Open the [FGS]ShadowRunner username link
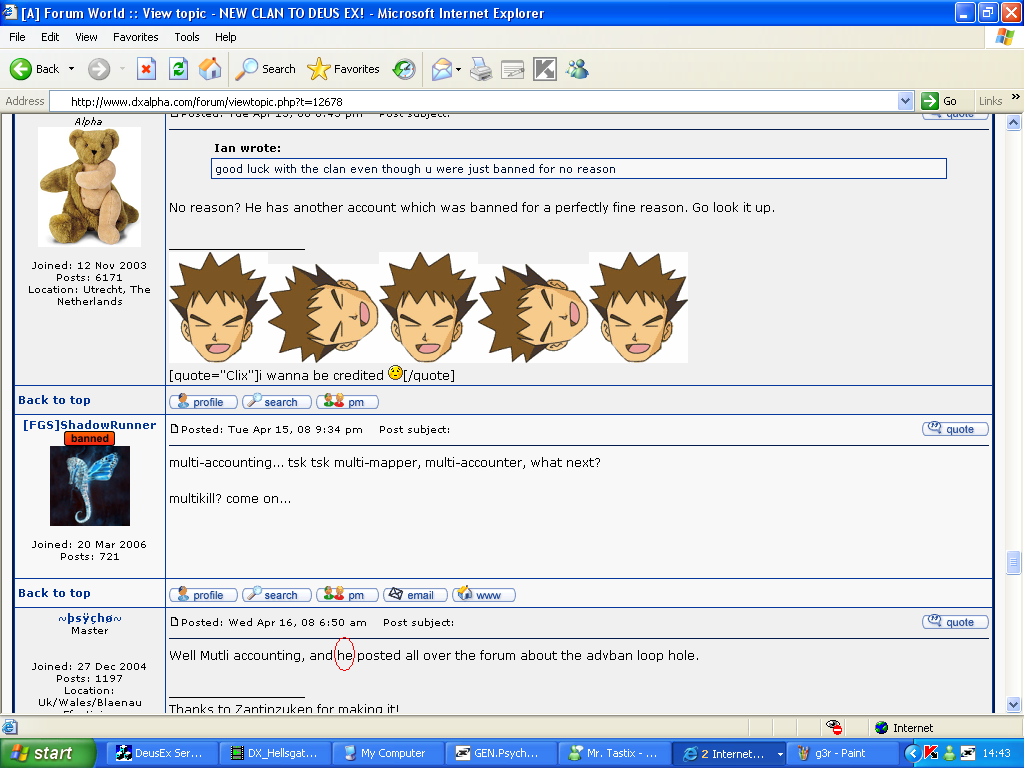 89,425
